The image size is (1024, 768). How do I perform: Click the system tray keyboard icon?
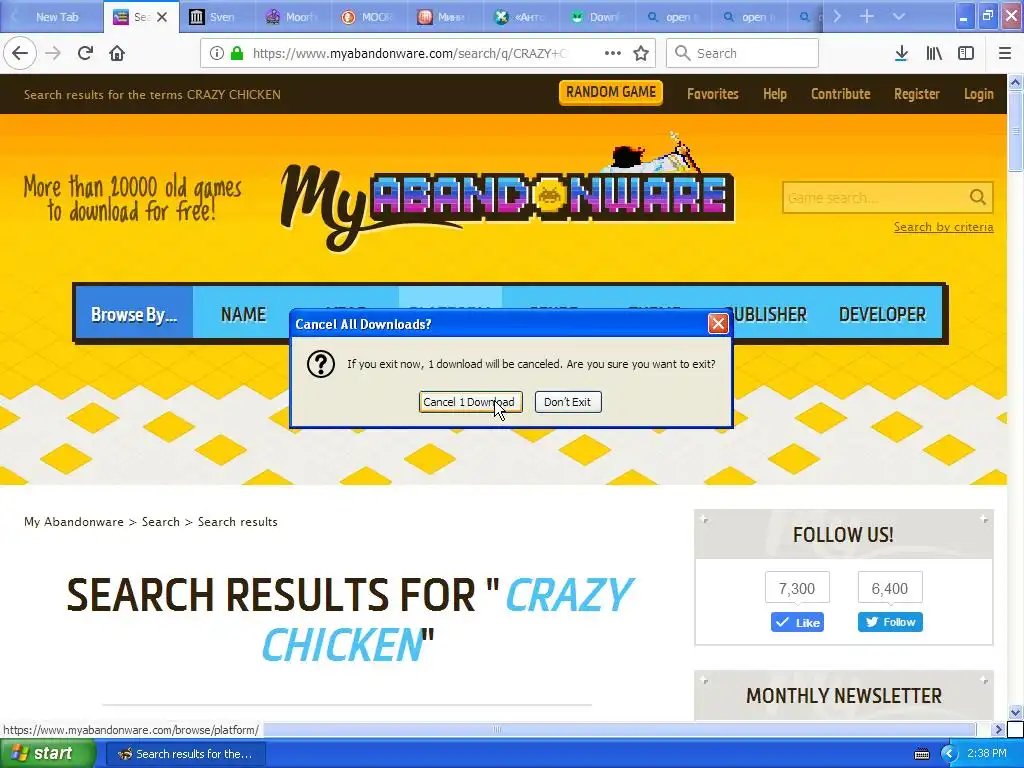922,754
